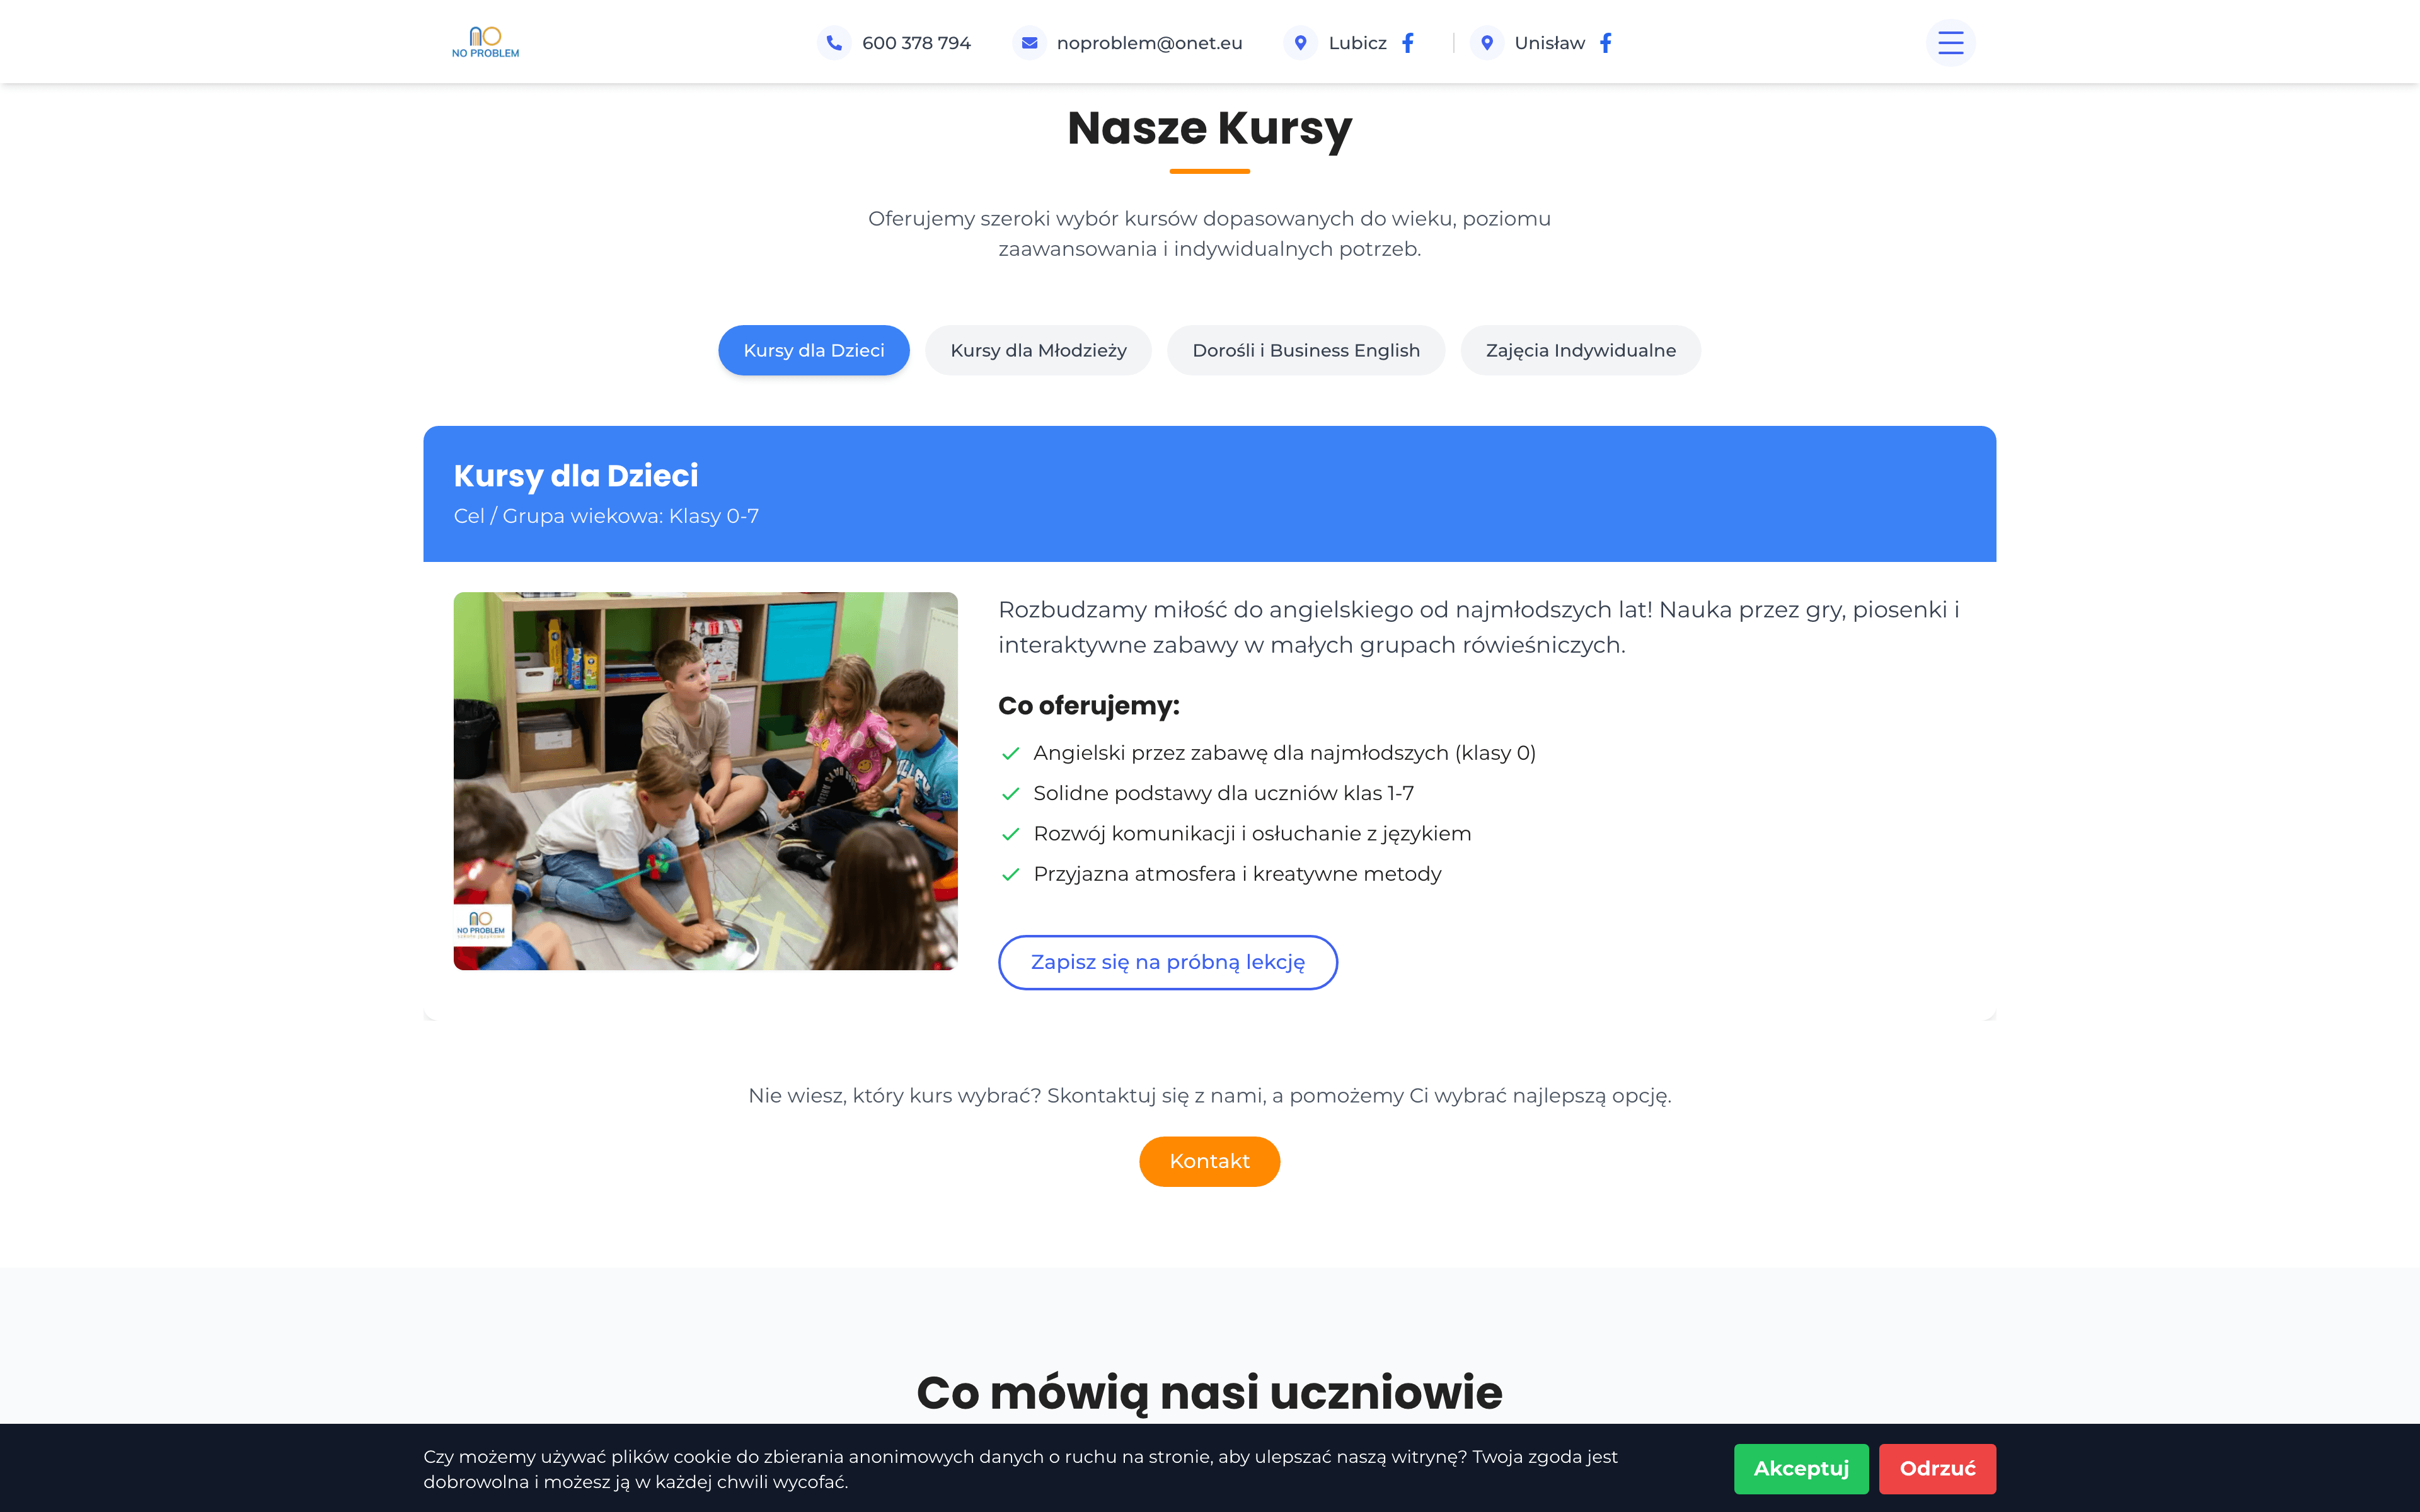
Task: Click Zapisz się na próbną lekcję button
Action: 1167,962
